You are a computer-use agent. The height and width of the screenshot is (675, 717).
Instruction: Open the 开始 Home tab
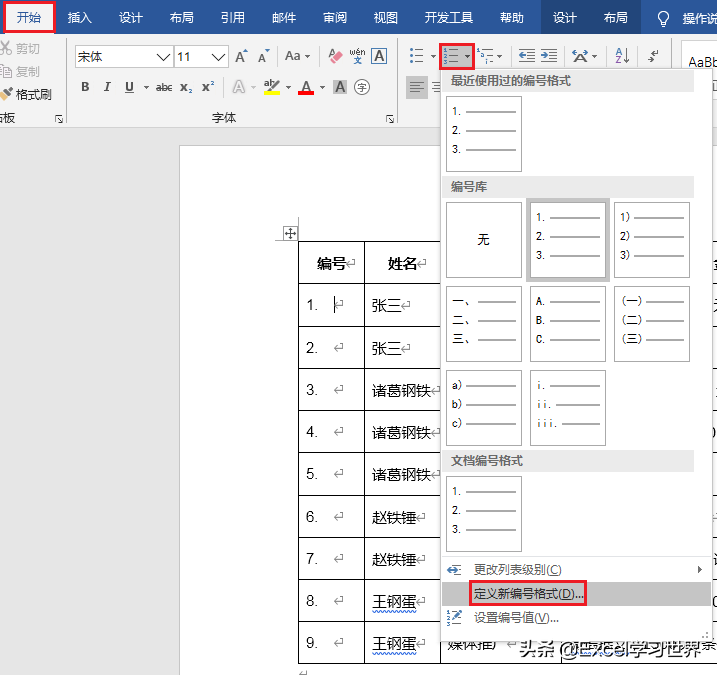pos(29,17)
